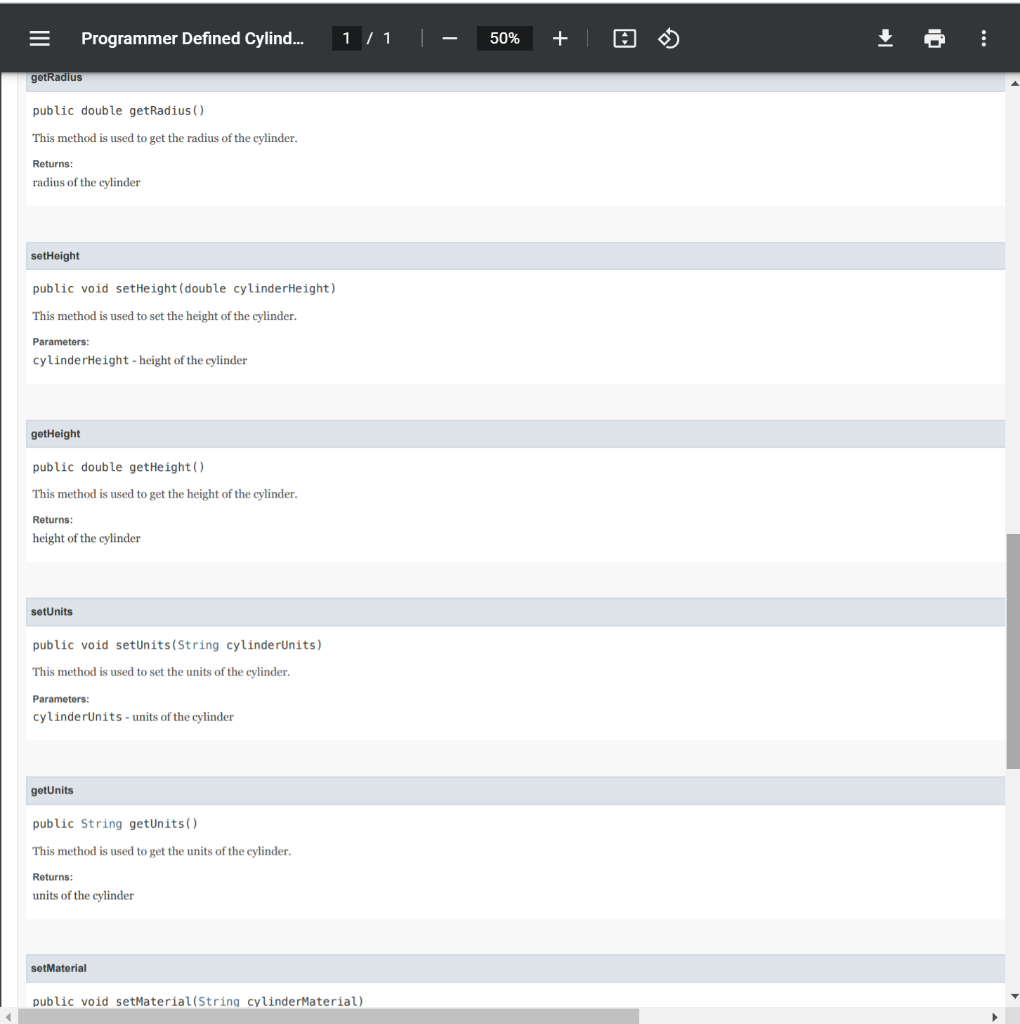Viewport: 1020px width, 1024px height.
Task: Zoom in on the document
Action: point(559,38)
